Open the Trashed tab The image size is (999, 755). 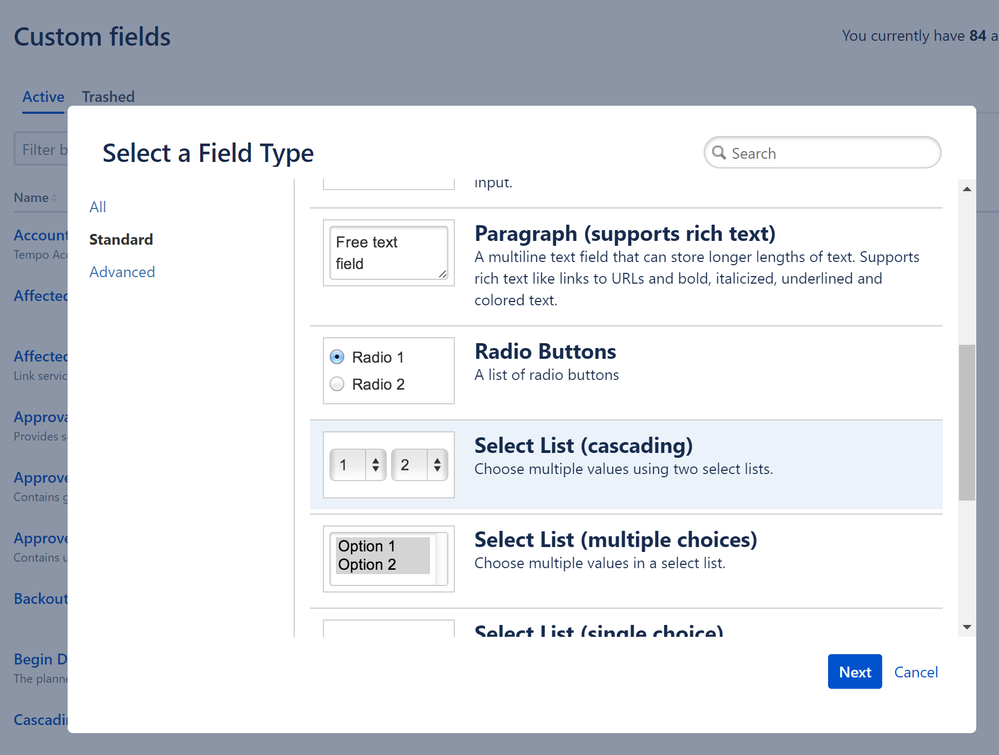pyautogui.click(x=108, y=97)
